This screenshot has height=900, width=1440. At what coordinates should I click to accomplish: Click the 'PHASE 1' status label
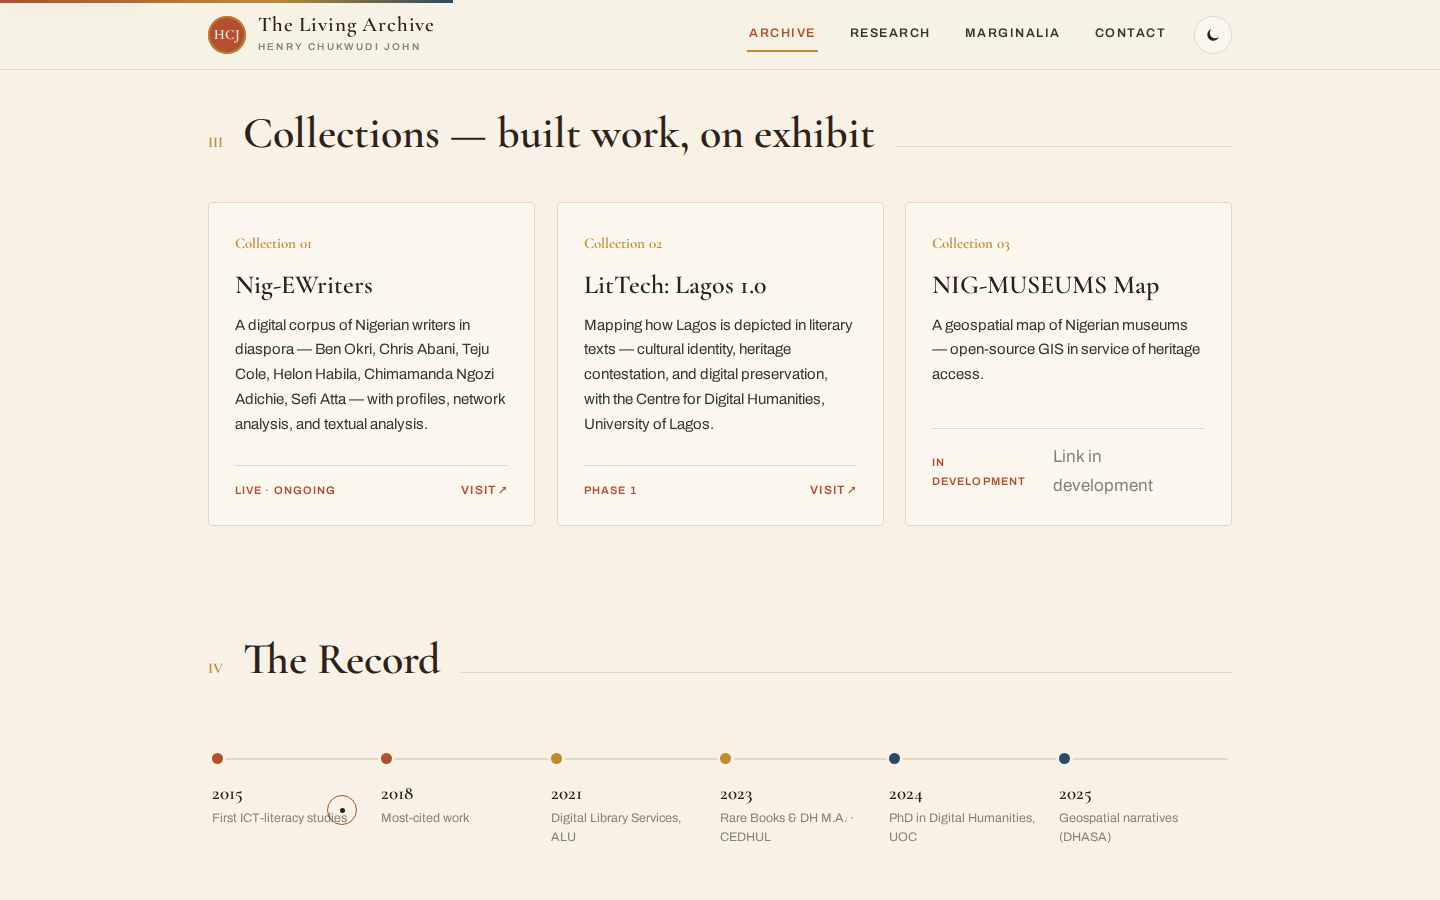point(610,490)
